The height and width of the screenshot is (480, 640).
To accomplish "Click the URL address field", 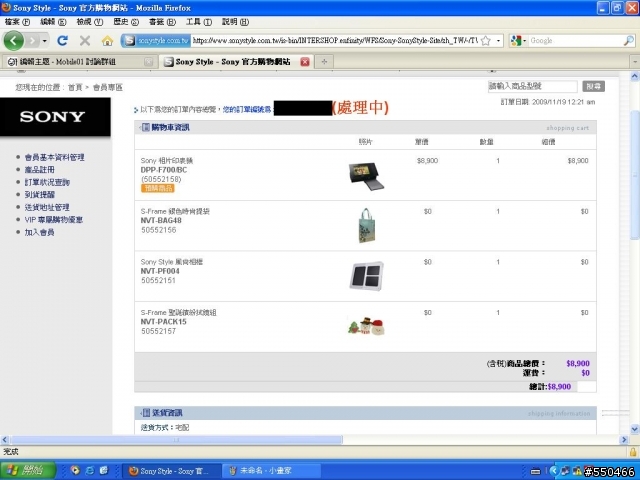I will click(x=335, y=40).
